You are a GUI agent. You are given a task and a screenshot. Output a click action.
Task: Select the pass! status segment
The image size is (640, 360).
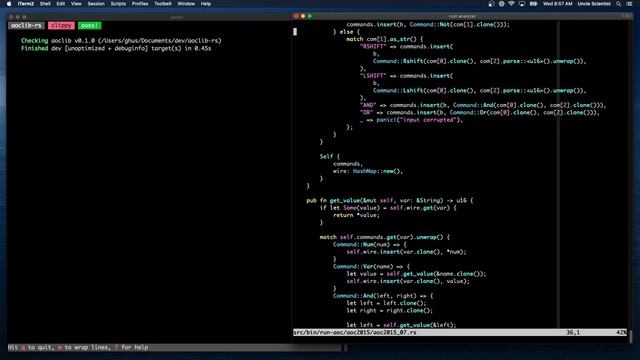[89, 25]
